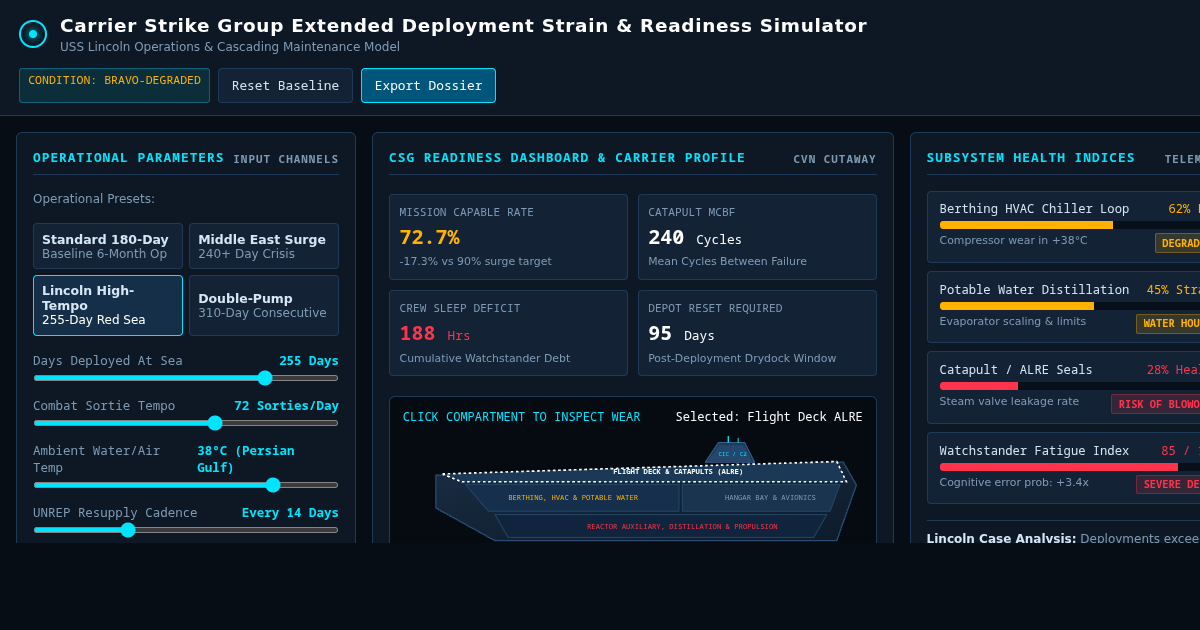Click the Days Deployed At Sea slider

pyautogui.click(x=186, y=378)
